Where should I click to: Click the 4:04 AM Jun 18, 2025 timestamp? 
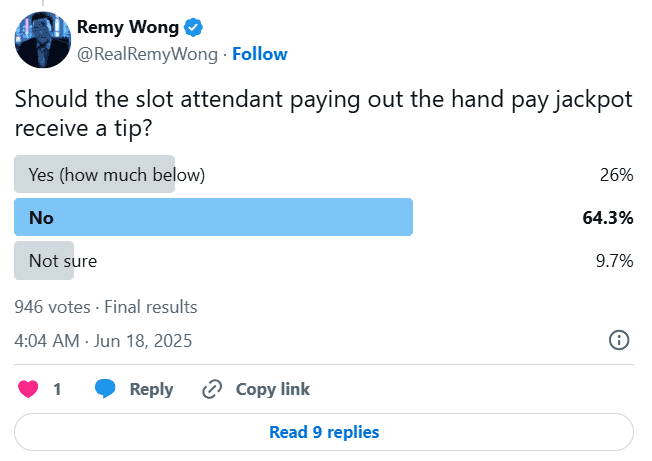coord(103,340)
